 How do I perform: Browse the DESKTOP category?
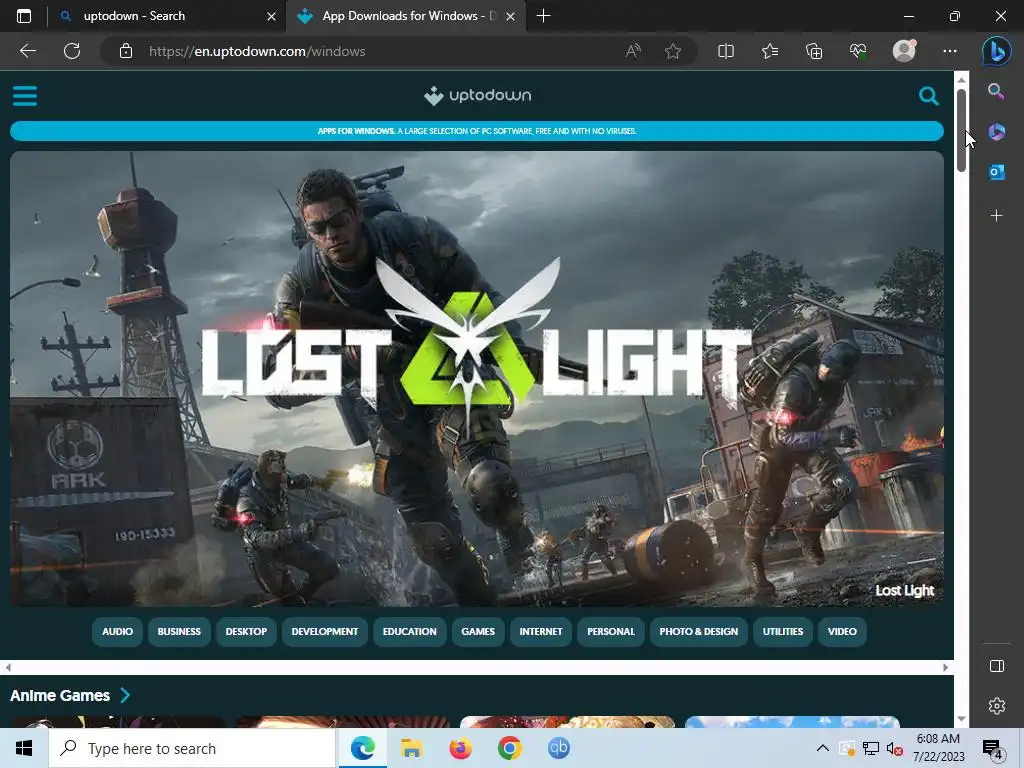[x=246, y=632]
